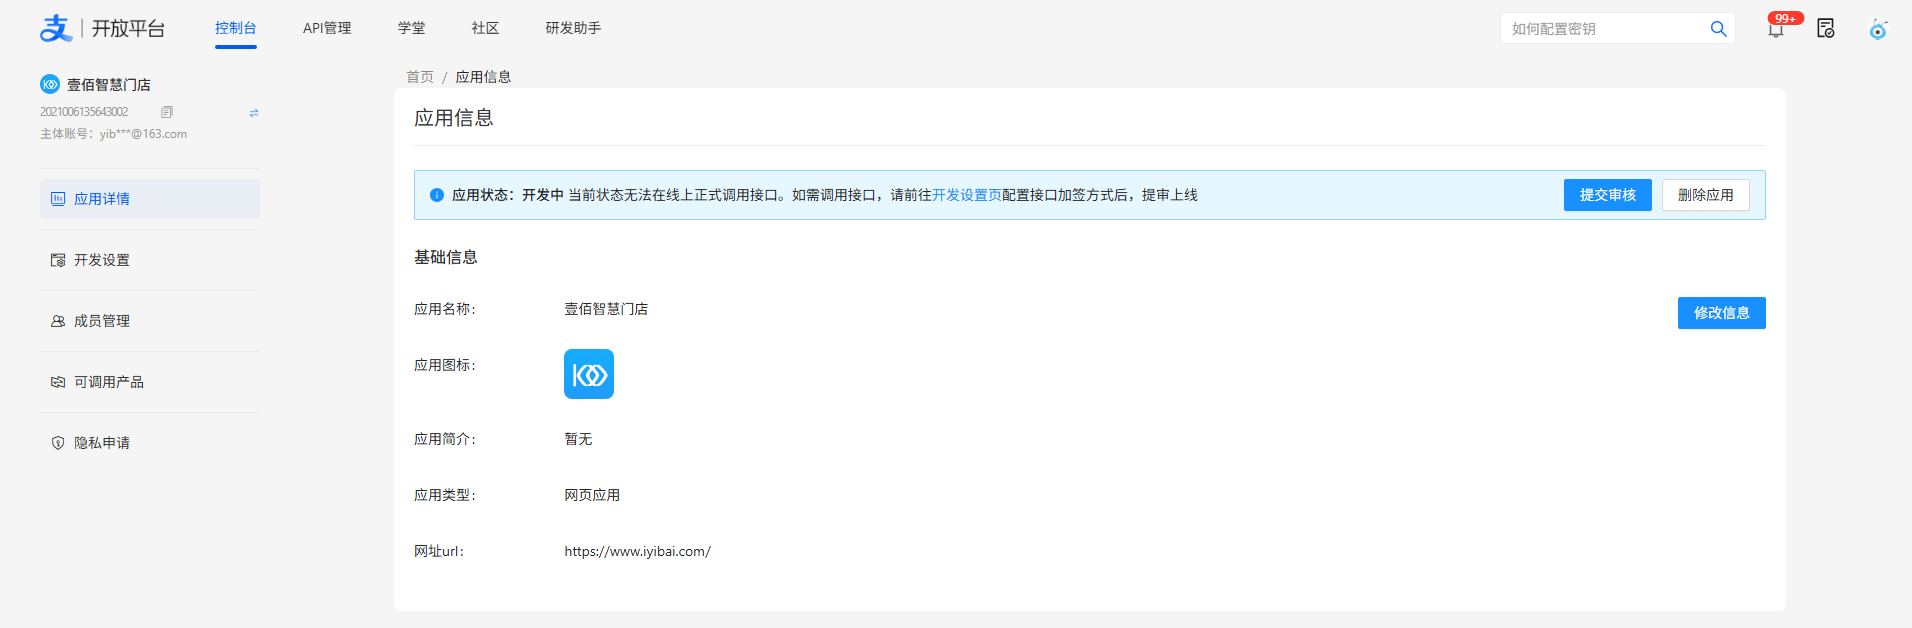Screen dimensions: 1912x628
Task: Click the 99+ notification badge
Action: 1785,18
